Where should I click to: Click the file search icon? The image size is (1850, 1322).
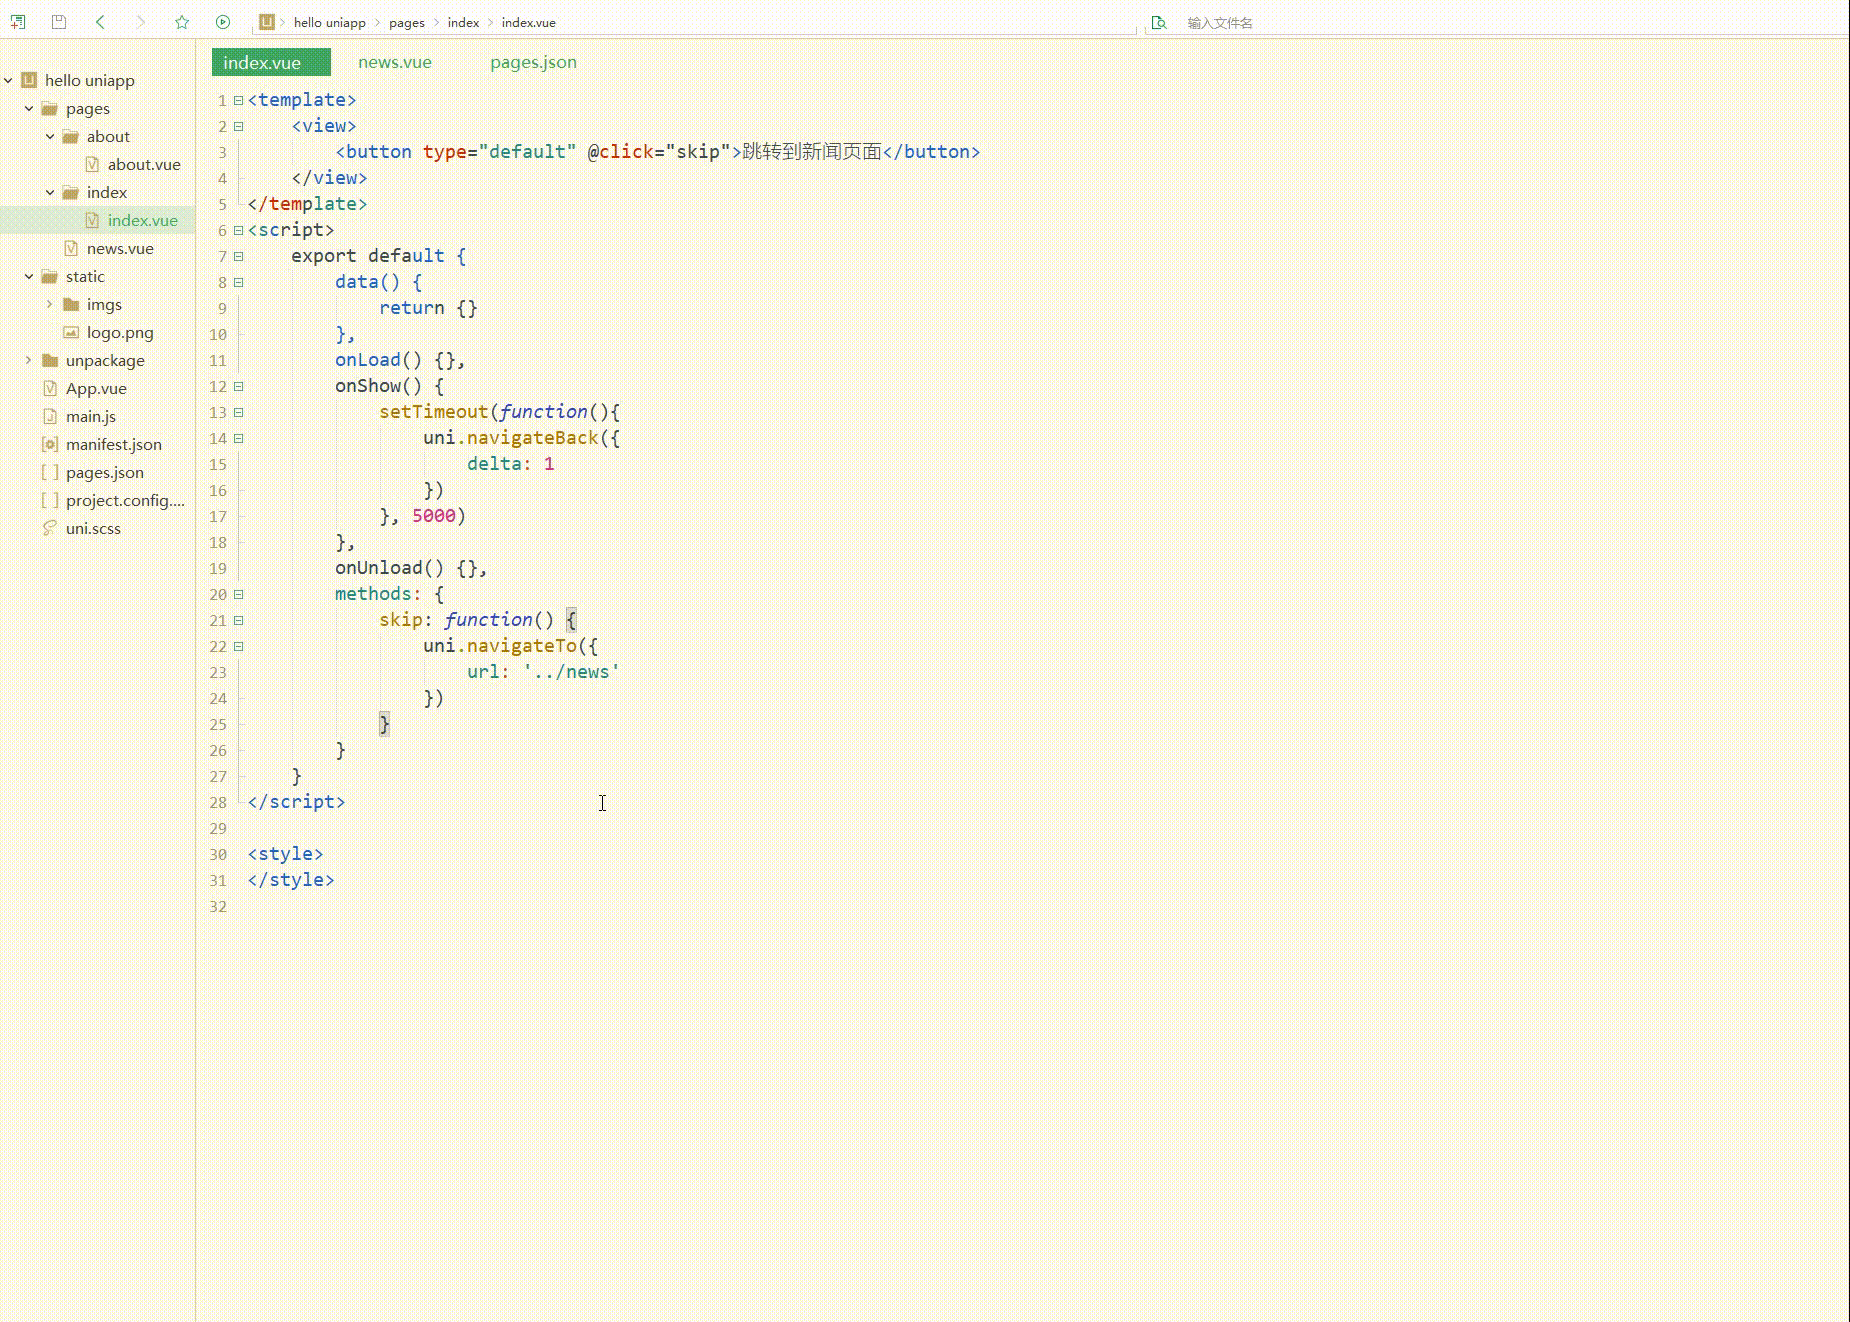point(1159,22)
